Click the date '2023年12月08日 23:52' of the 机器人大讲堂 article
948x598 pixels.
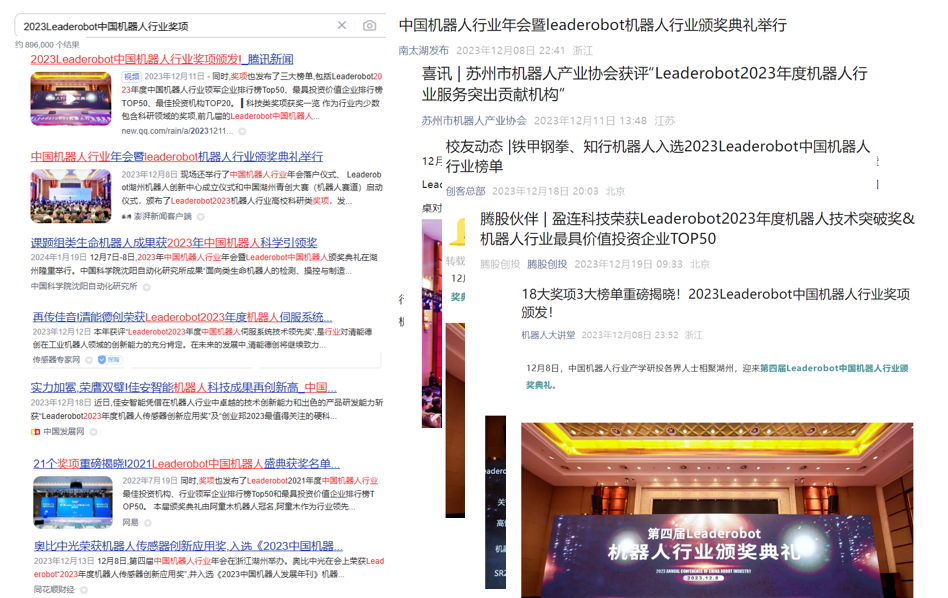coord(630,335)
